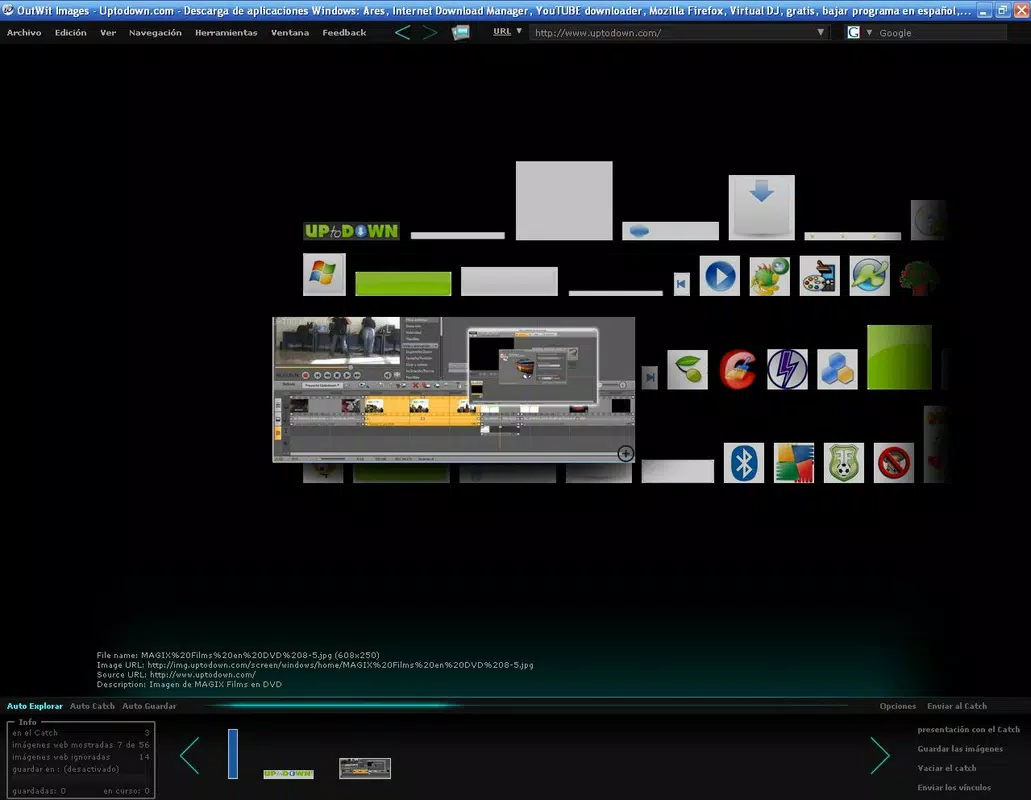This screenshot has height=800, width=1031.
Task: Select the blue oval pill image
Action: click(x=670, y=231)
